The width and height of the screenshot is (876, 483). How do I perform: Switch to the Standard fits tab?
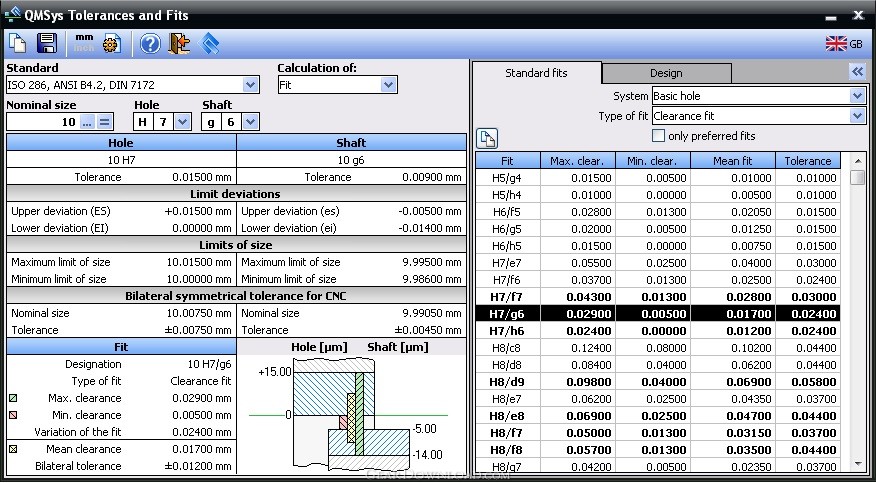536,73
